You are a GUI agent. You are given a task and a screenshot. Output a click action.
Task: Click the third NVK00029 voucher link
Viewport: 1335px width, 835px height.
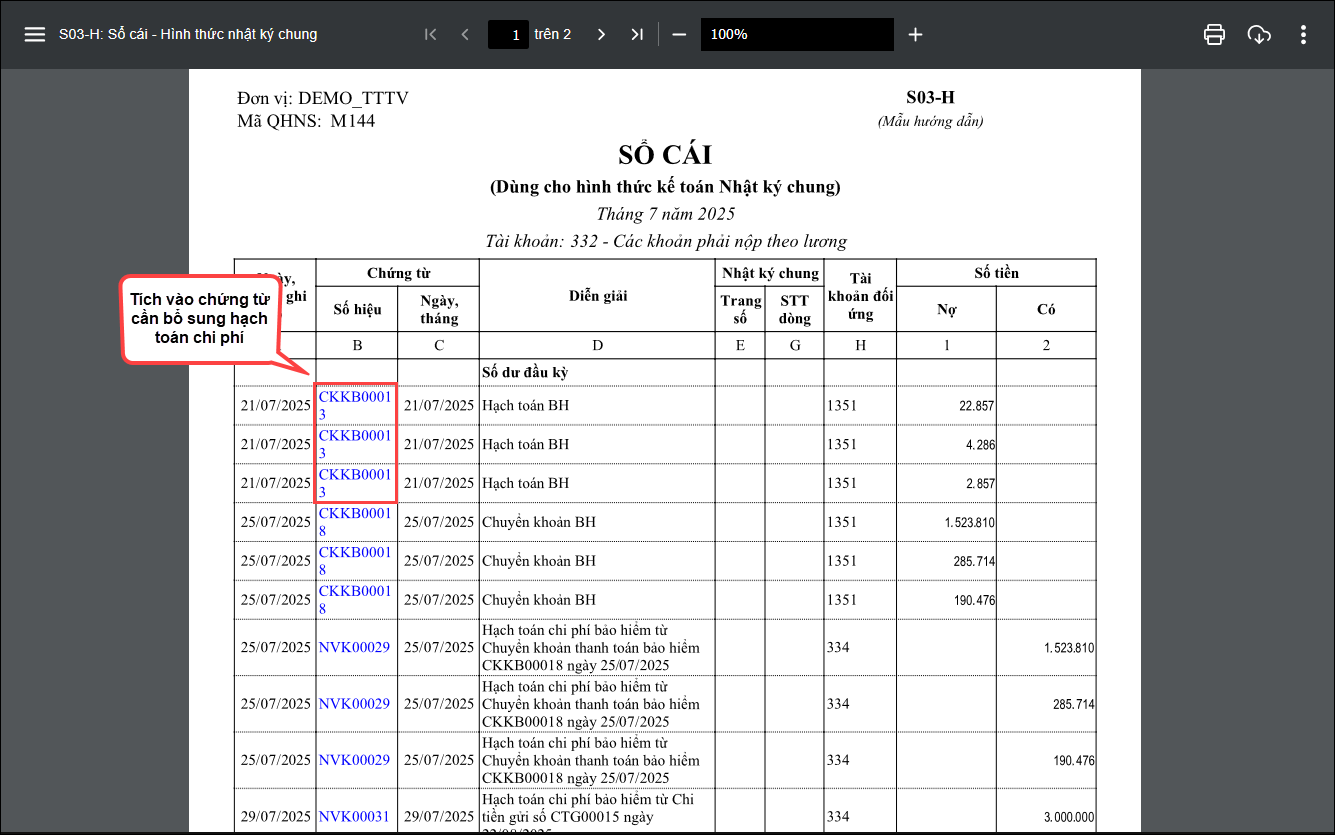pyautogui.click(x=354, y=760)
